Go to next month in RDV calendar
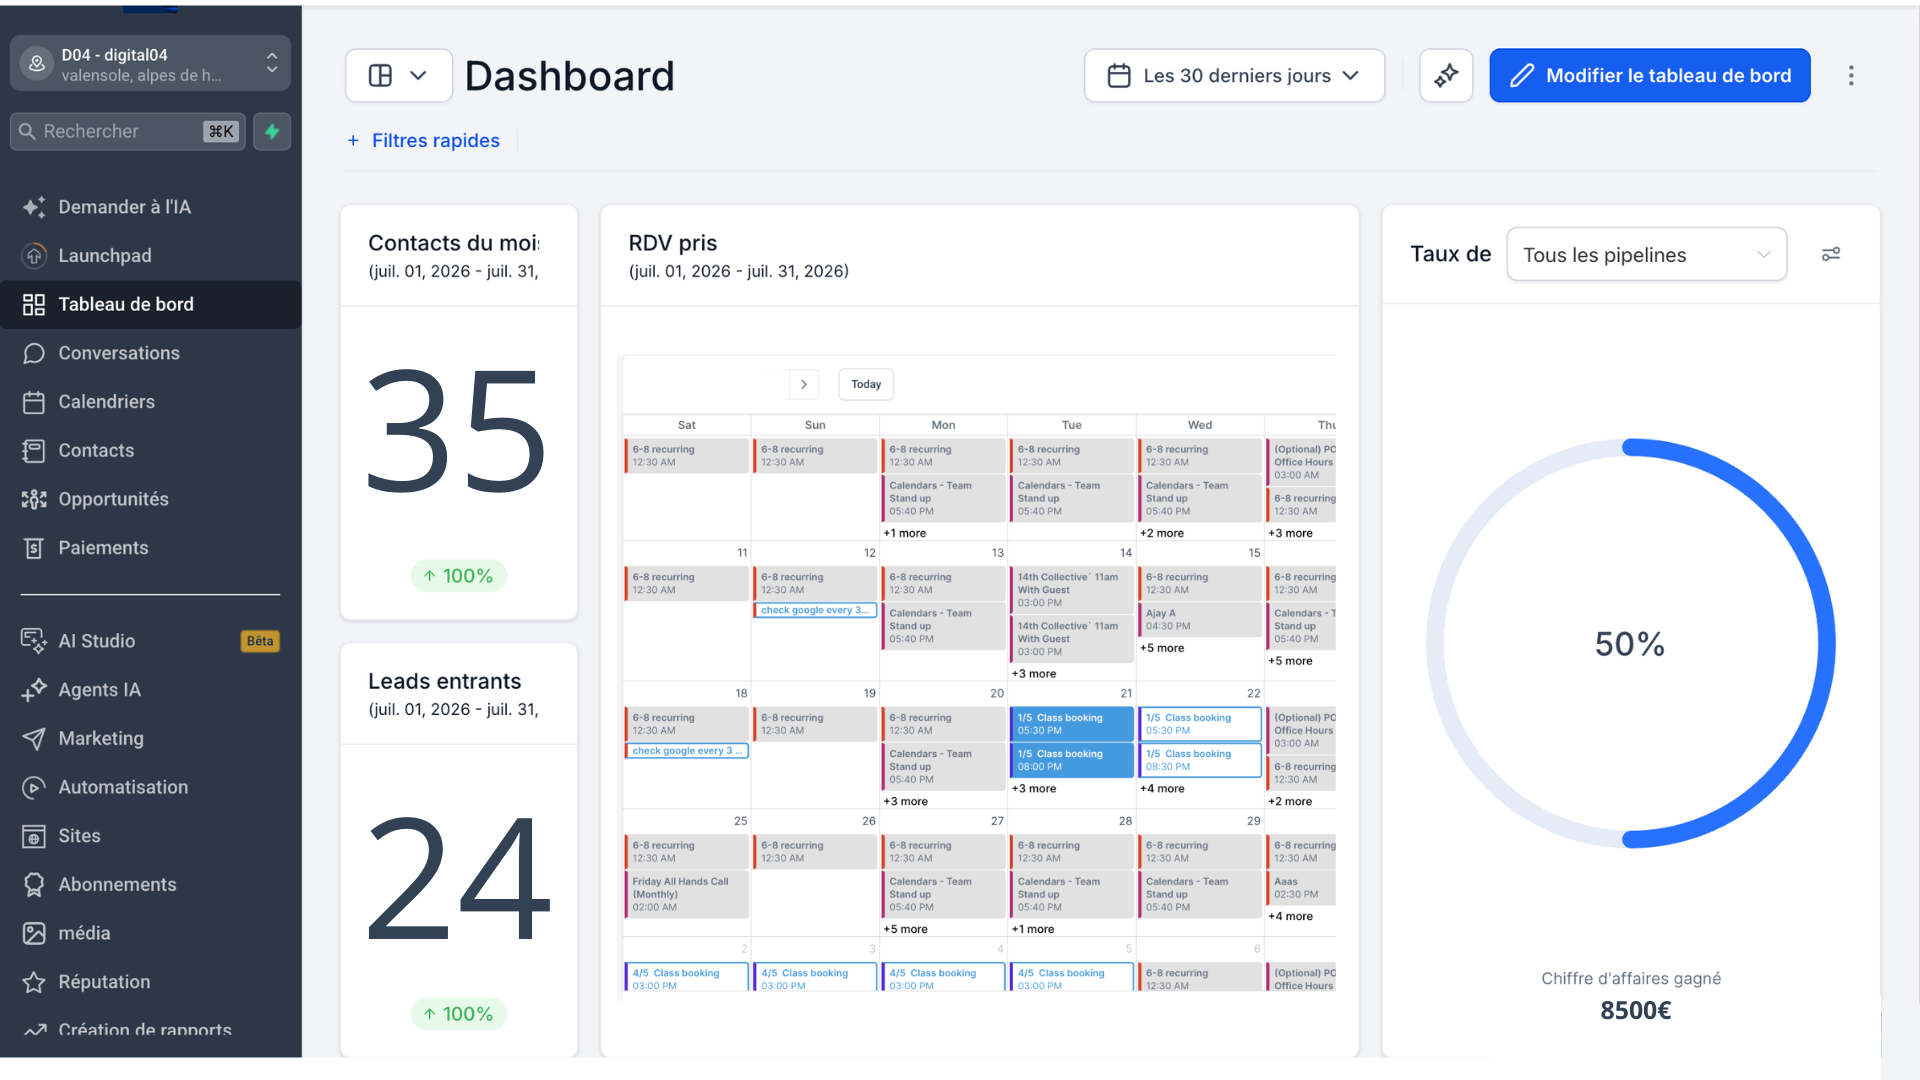The width and height of the screenshot is (1920, 1080). tap(803, 384)
